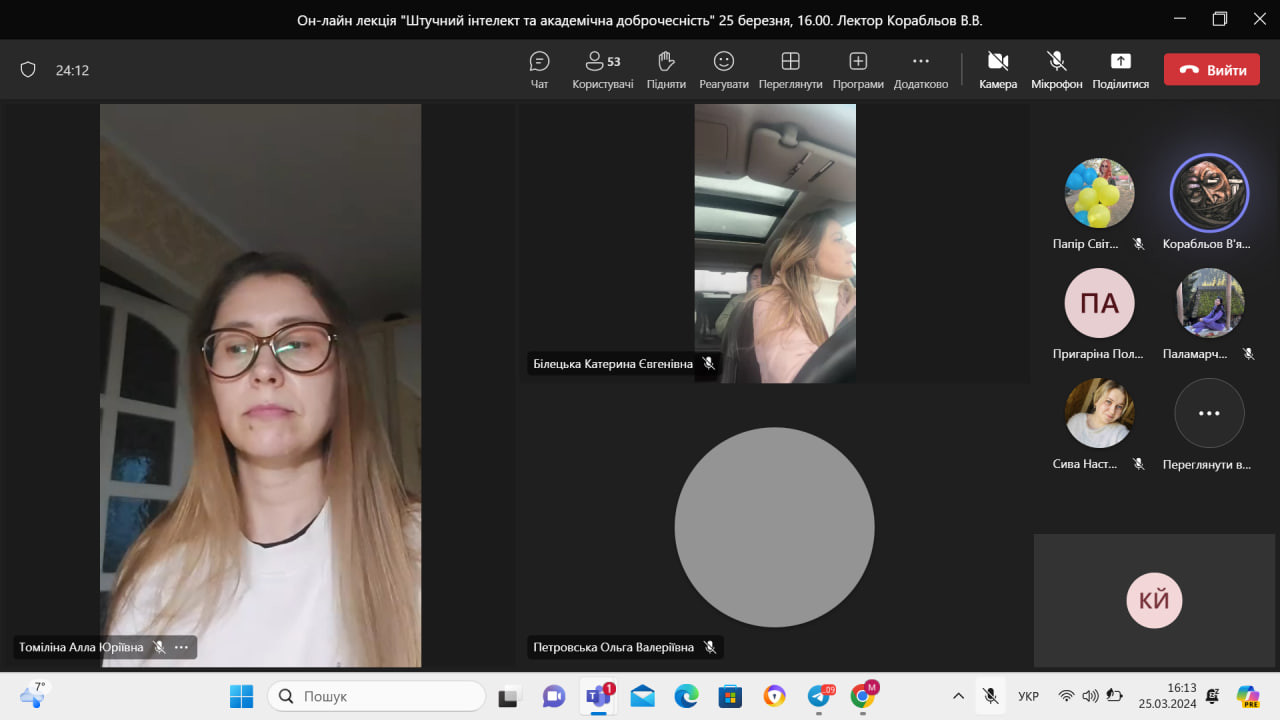Viewport: 1280px width, 720px height.
Task: Open Telegram from the taskbar
Action: click(x=820, y=696)
